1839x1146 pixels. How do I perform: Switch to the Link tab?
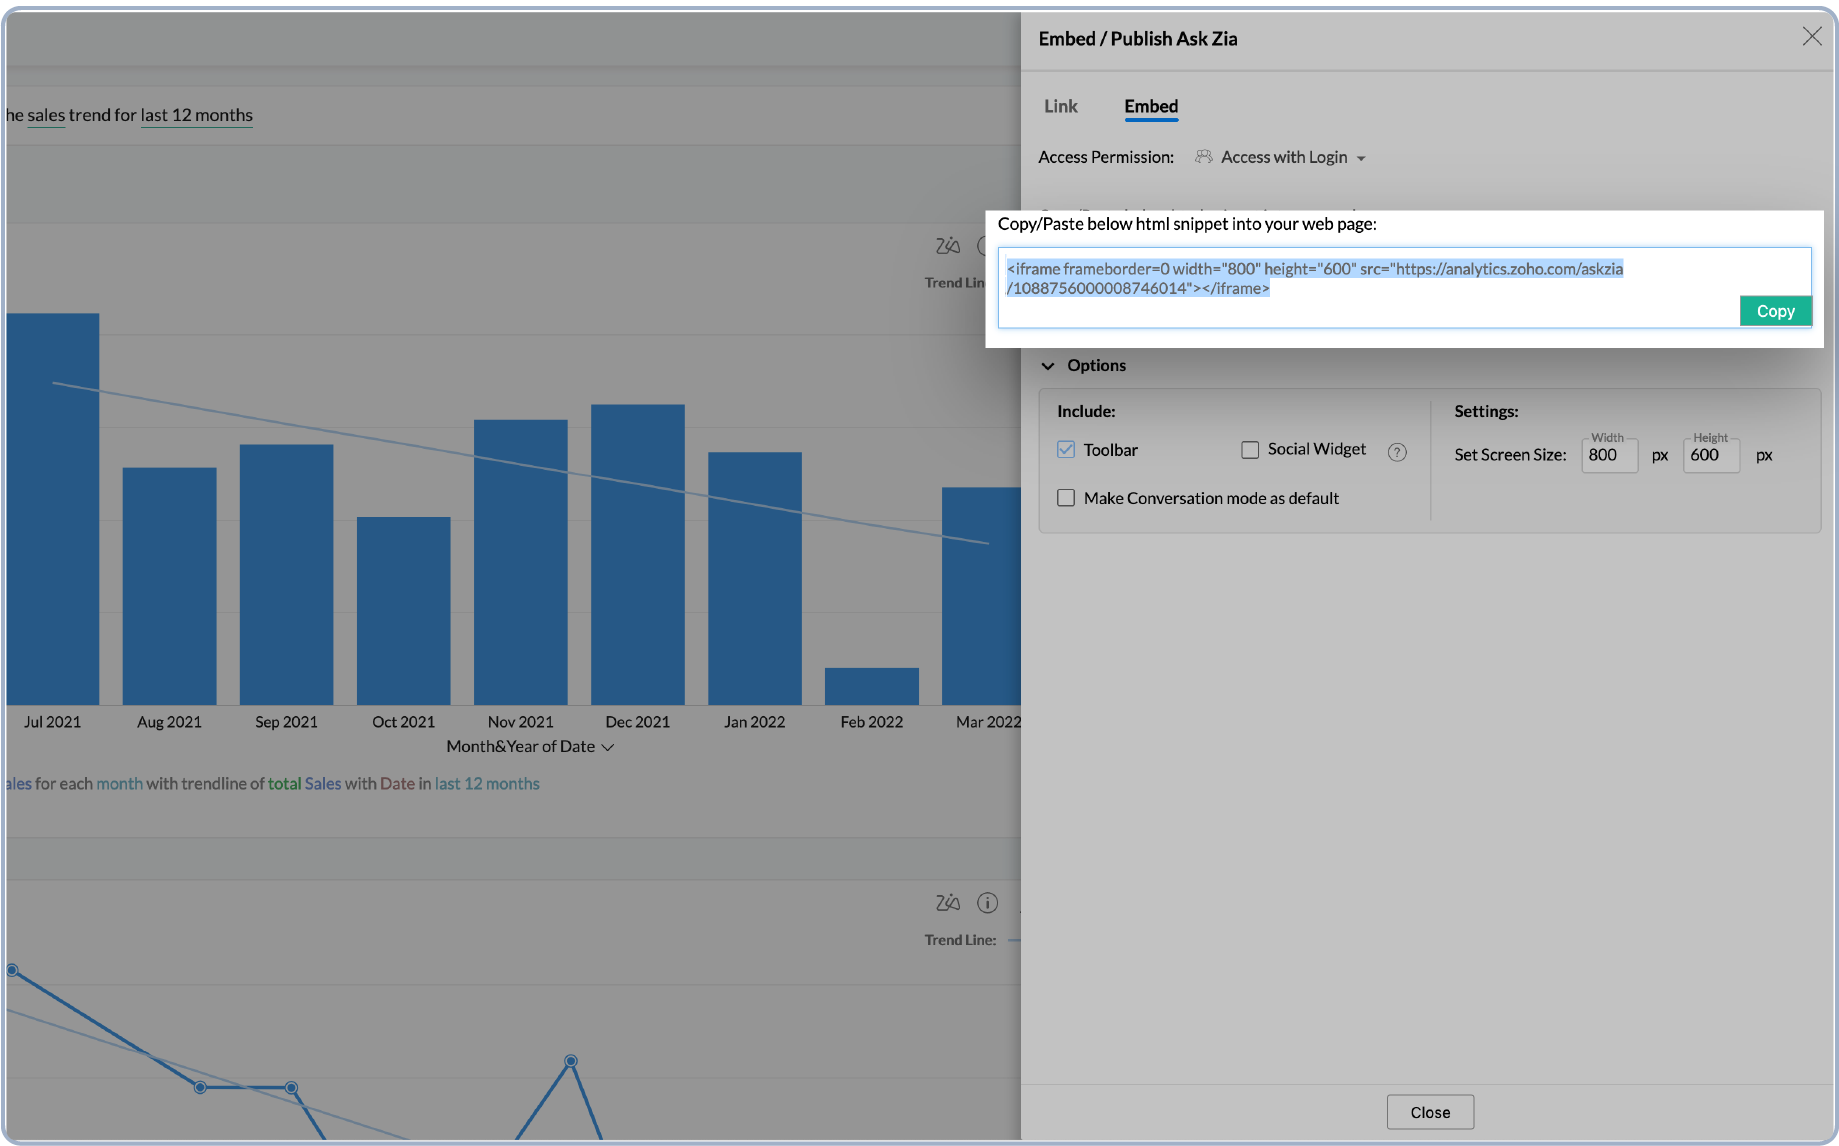tap(1060, 107)
